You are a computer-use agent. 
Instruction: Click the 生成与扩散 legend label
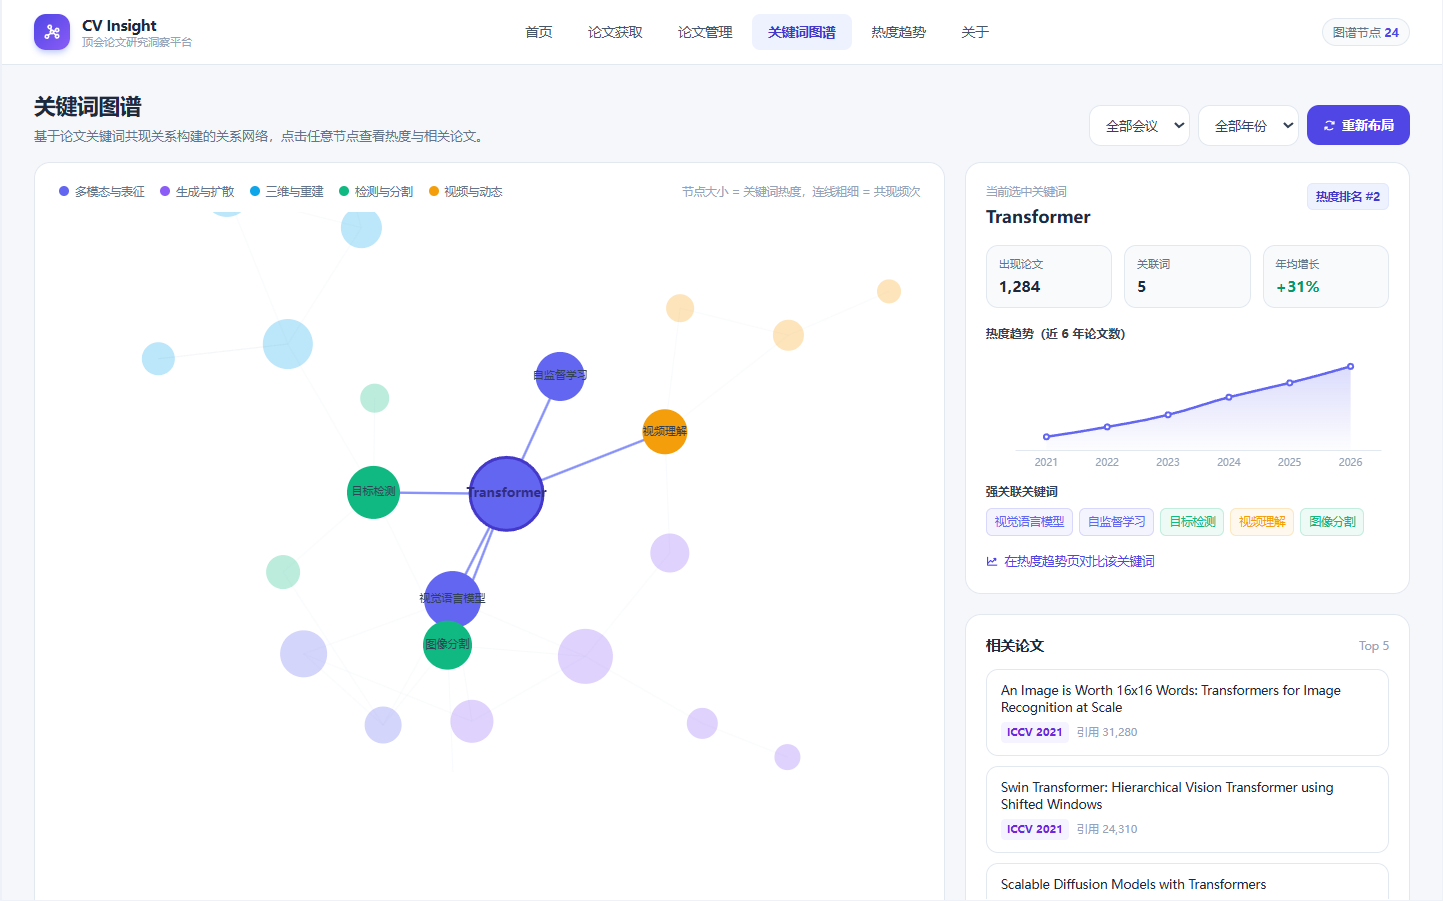(x=205, y=192)
